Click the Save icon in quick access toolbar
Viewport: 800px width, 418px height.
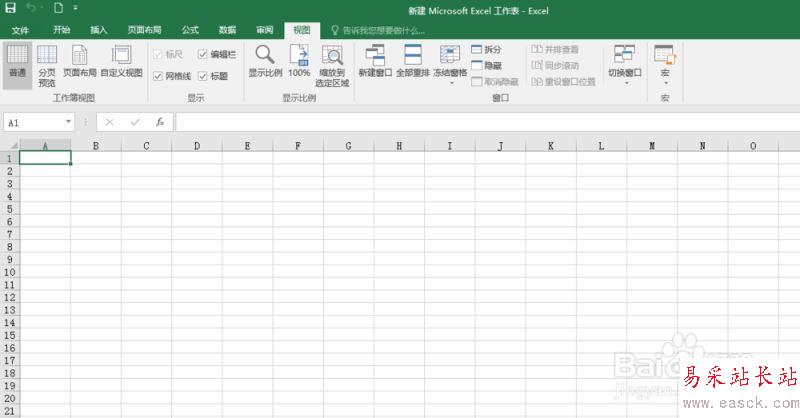[x=10, y=8]
